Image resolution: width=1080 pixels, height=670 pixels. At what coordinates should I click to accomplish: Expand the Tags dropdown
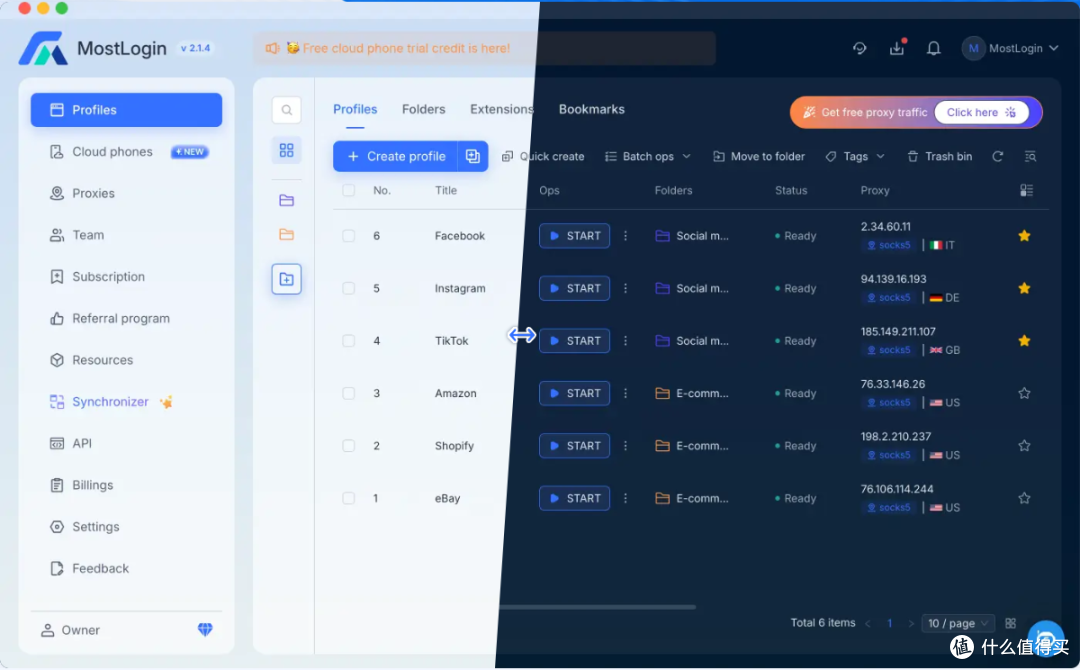click(x=855, y=156)
